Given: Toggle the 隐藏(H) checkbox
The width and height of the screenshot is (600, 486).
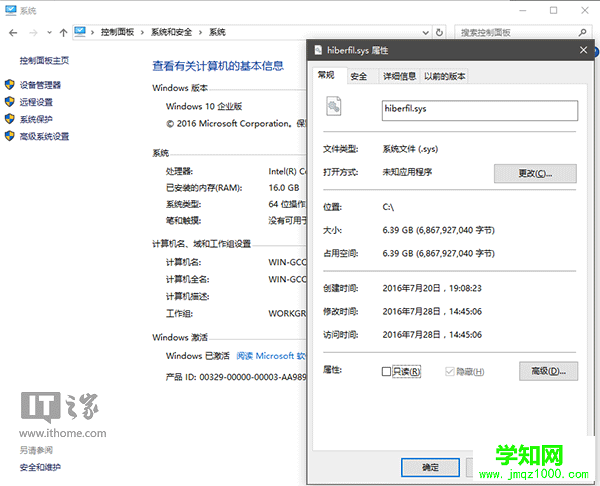Looking at the screenshot, I should [450, 371].
